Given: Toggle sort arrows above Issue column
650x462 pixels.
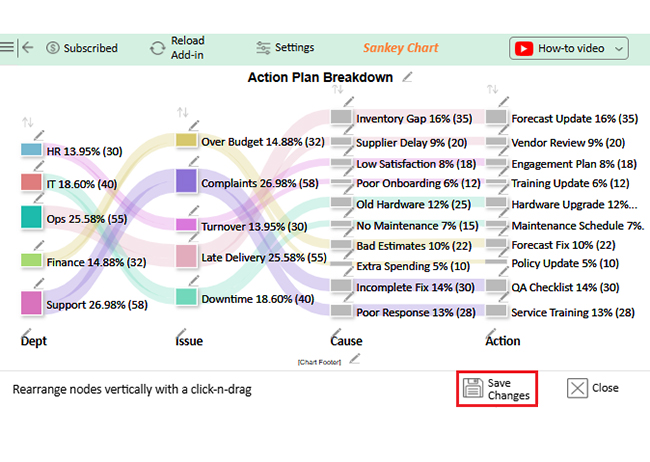Looking at the screenshot, I should (x=183, y=112).
